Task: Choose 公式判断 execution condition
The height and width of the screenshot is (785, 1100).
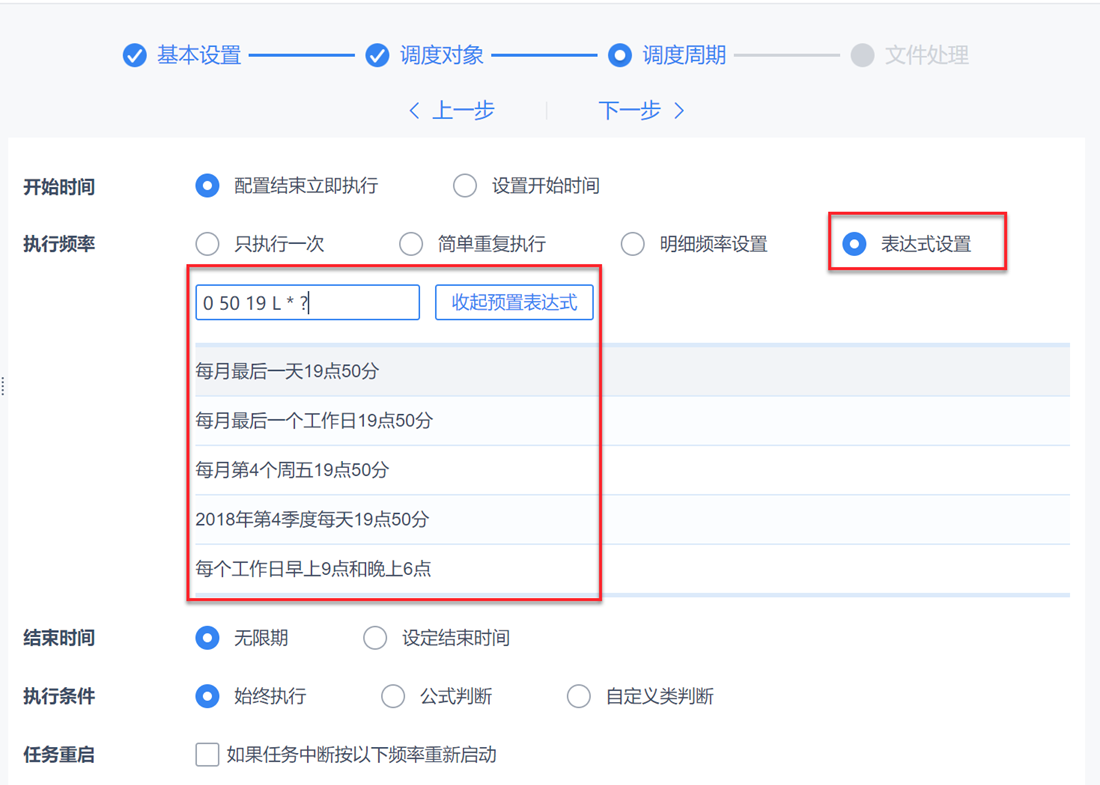Action: click(393, 696)
